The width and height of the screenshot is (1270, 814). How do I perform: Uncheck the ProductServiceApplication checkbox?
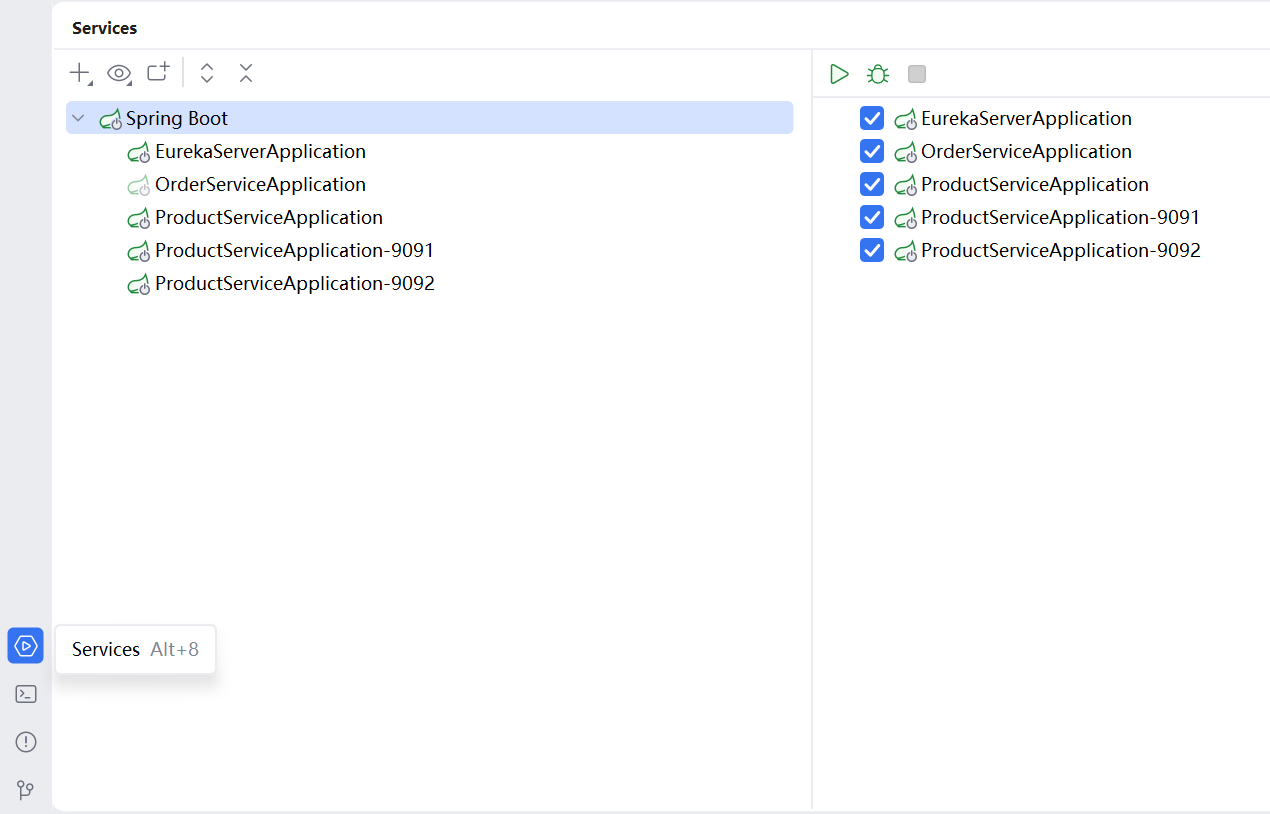[872, 184]
